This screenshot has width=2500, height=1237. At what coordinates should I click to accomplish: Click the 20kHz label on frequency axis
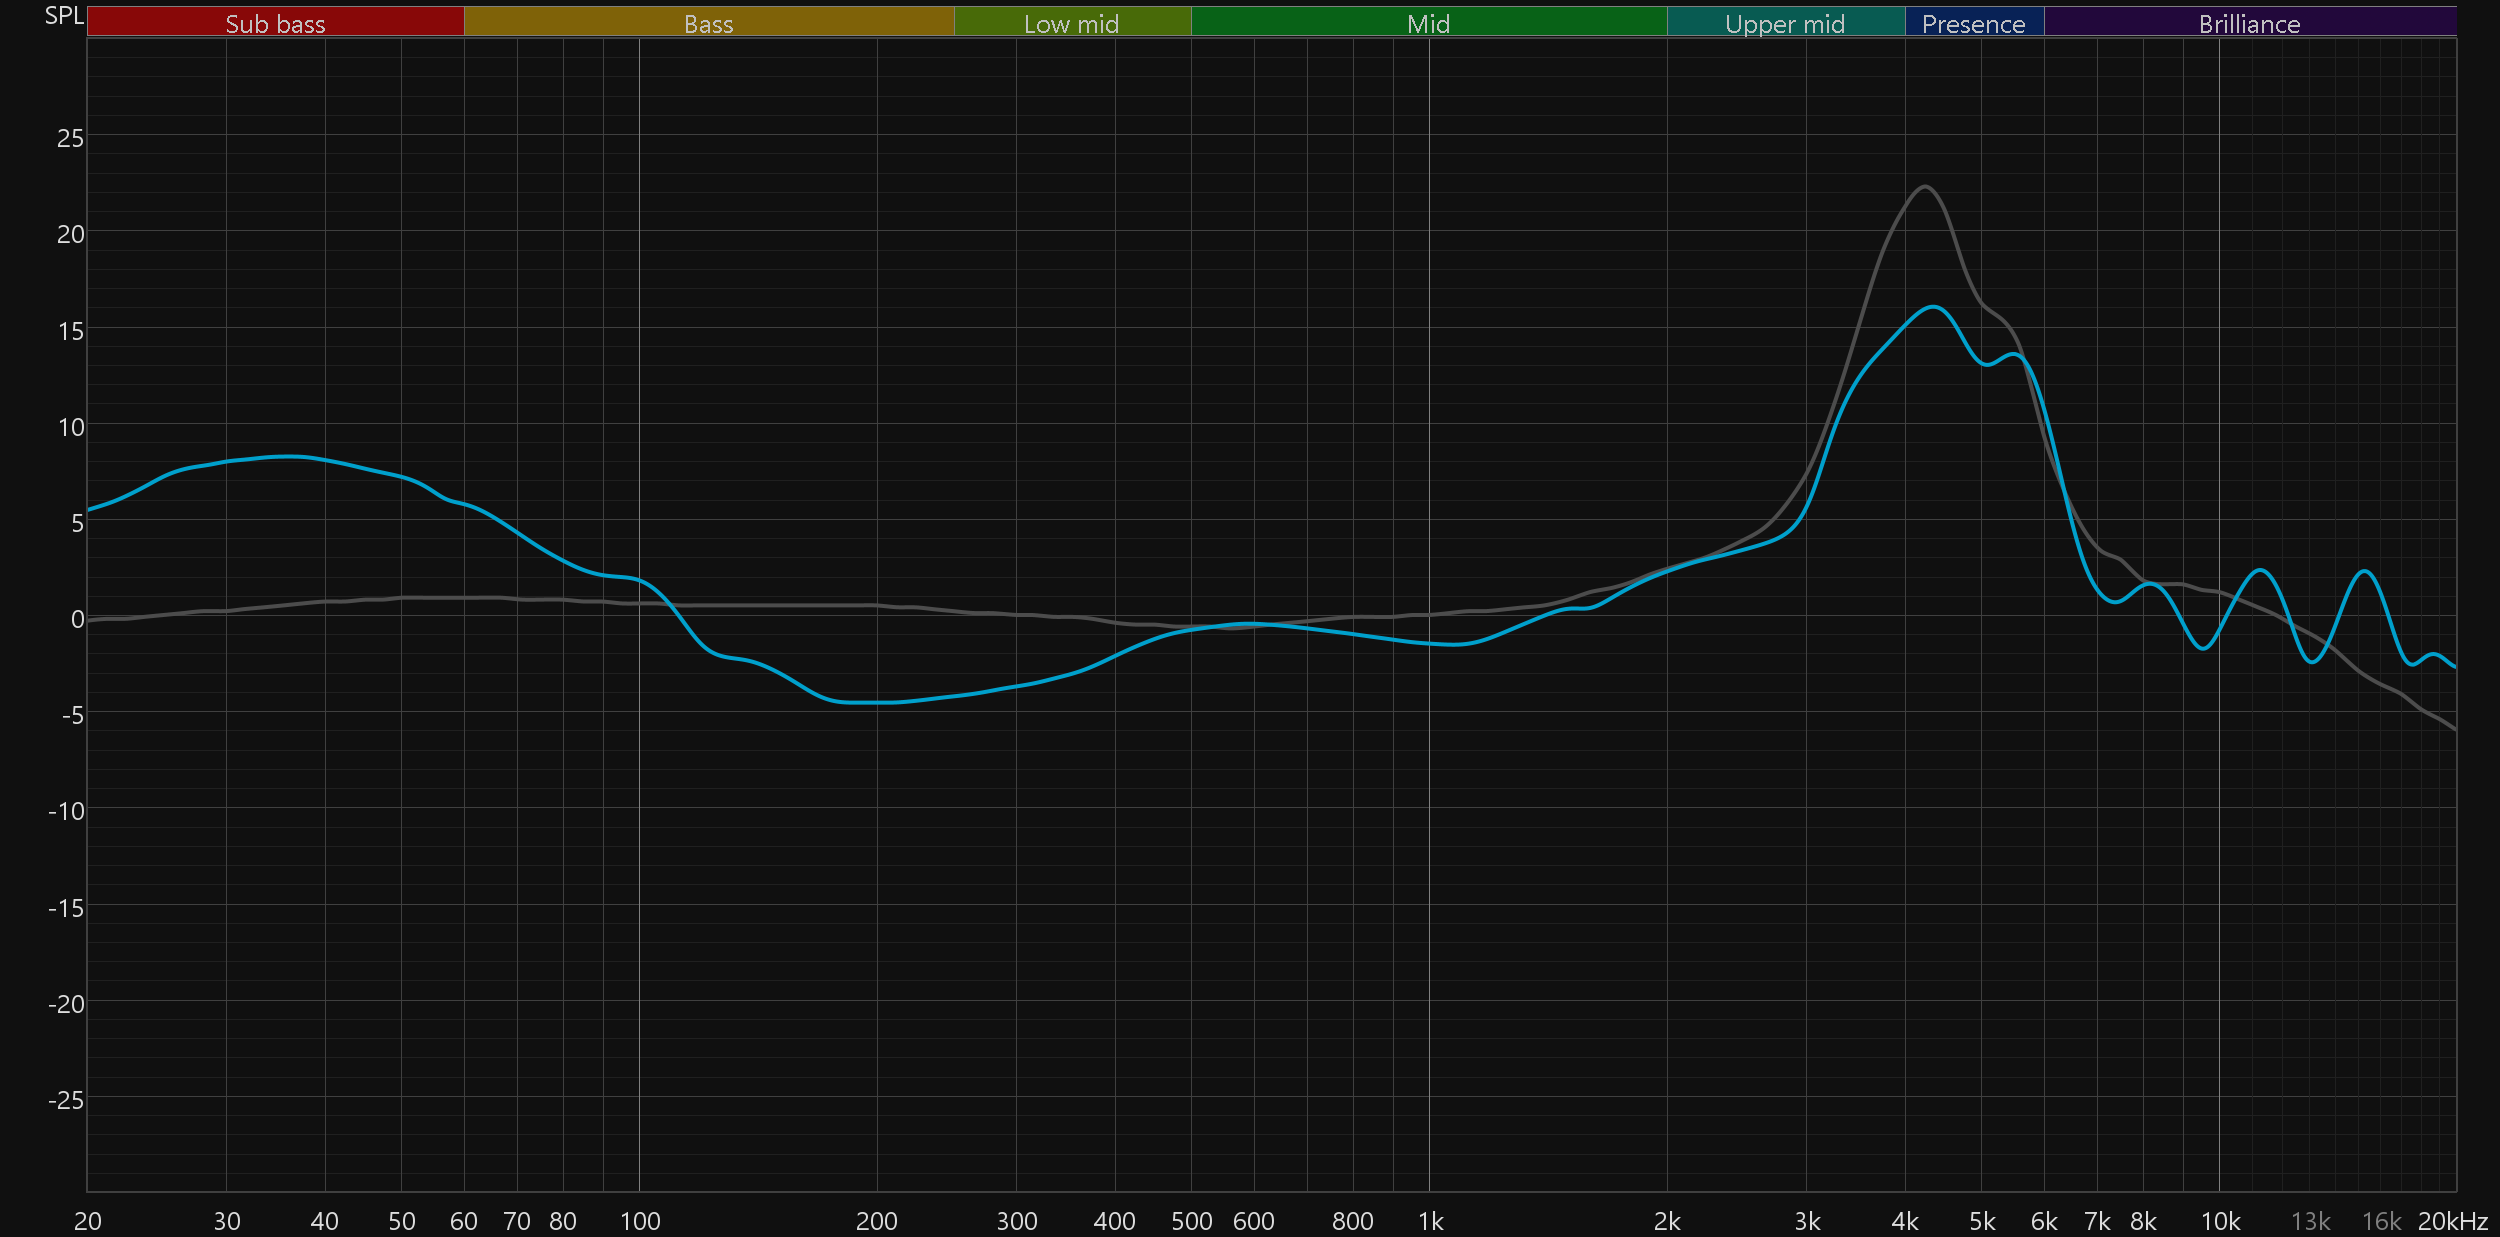pos(2452,1221)
